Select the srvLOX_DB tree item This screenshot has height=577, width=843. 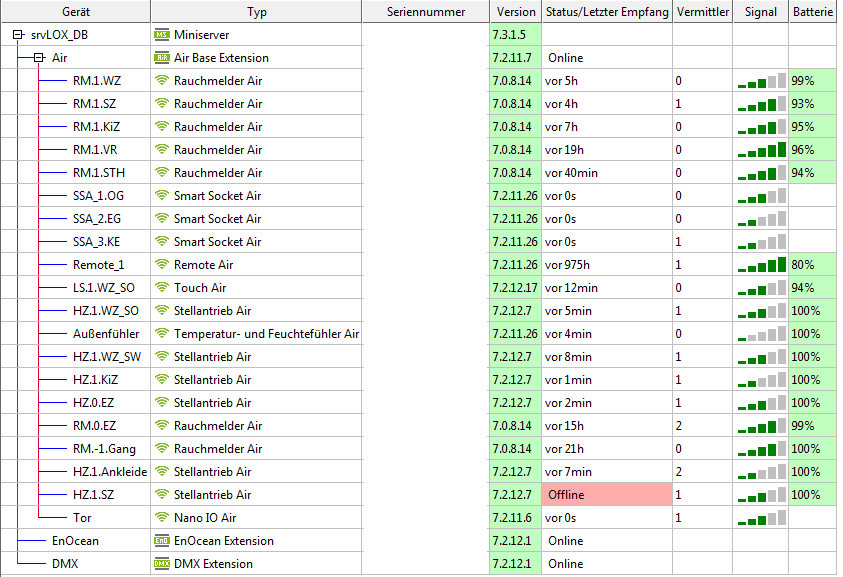click(59, 35)
